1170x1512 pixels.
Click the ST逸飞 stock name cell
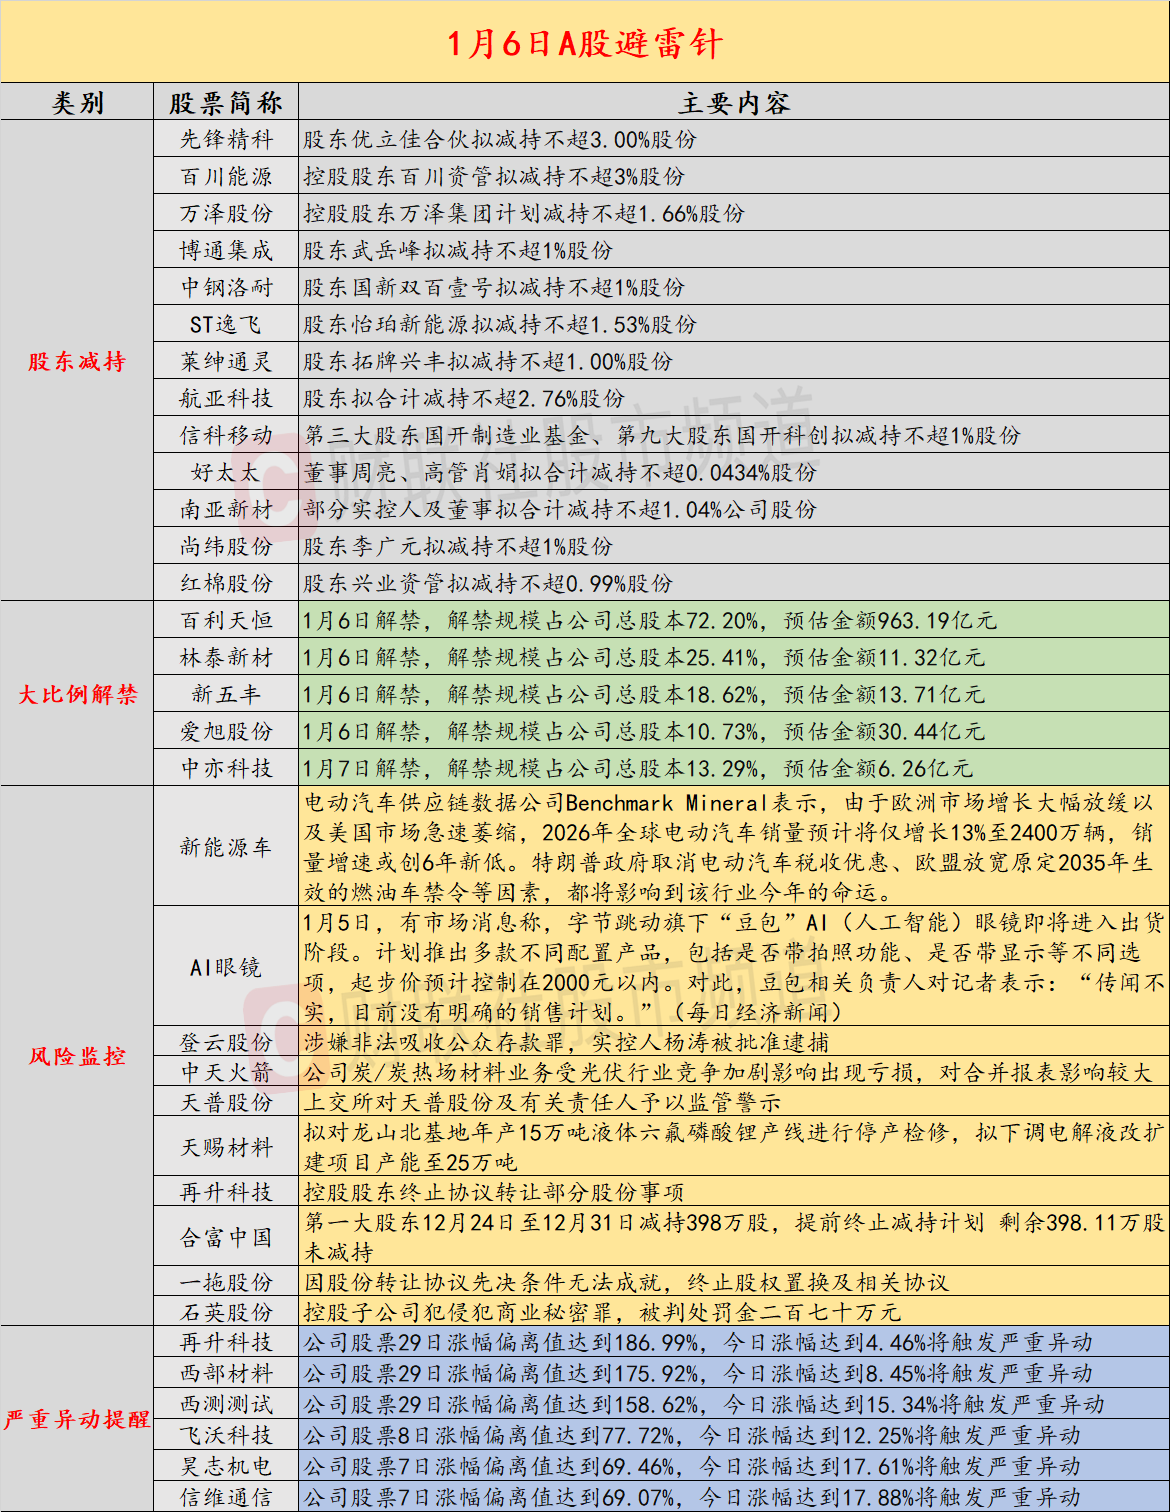click(226, 324)
